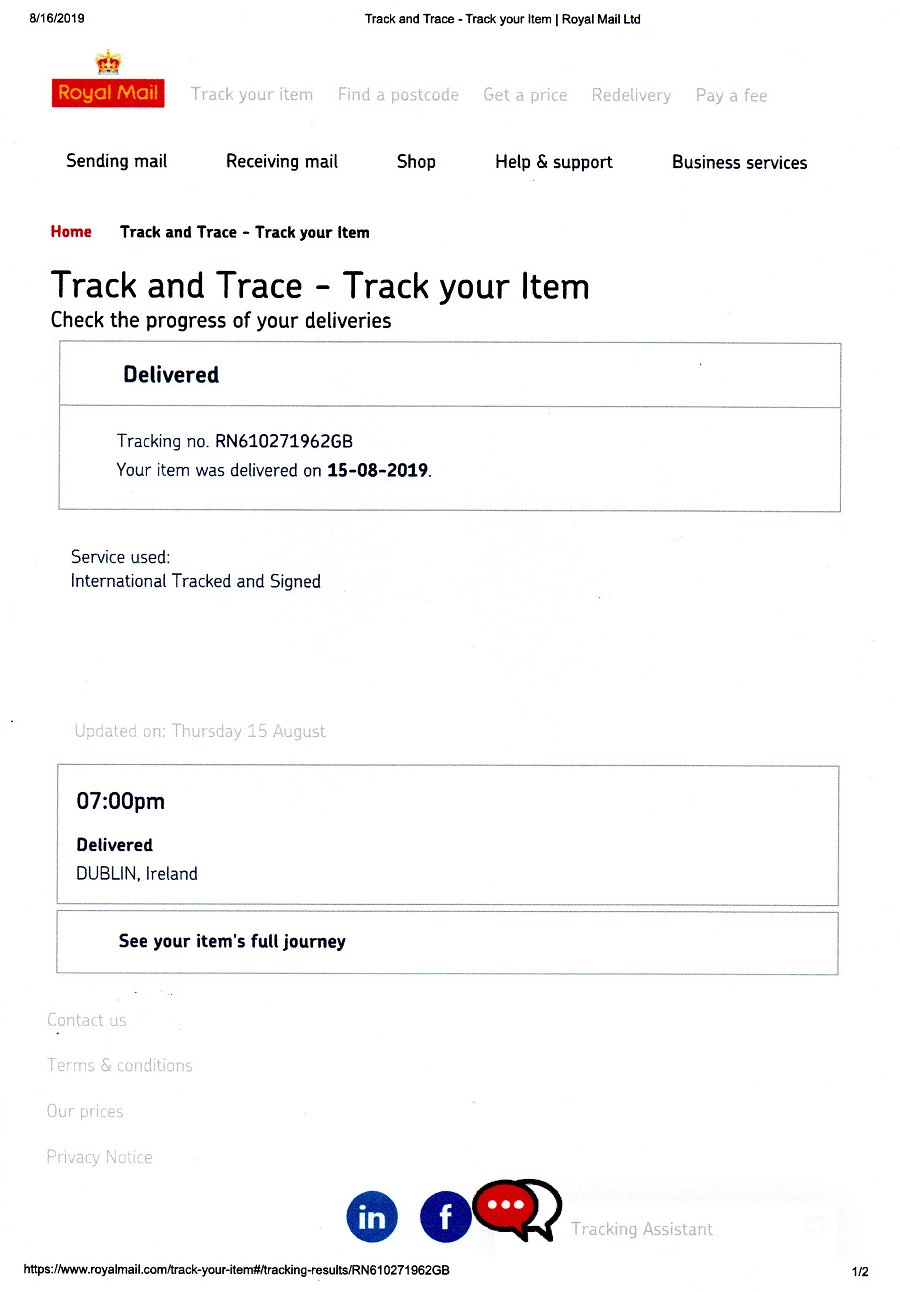Image resolution: width=900 pixels, height=1292 pixels.
Task: Open the LinkedIn social icon
Action: [372, 1217]
